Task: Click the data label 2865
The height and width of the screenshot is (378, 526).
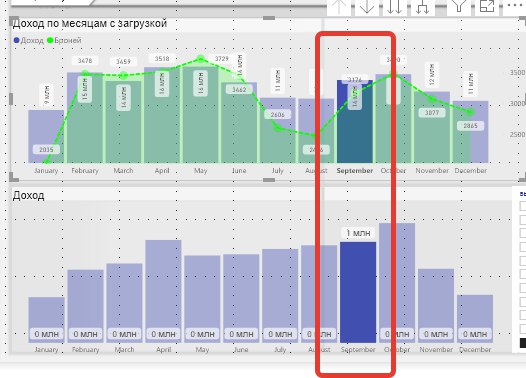Action: (x=470, y=126)
